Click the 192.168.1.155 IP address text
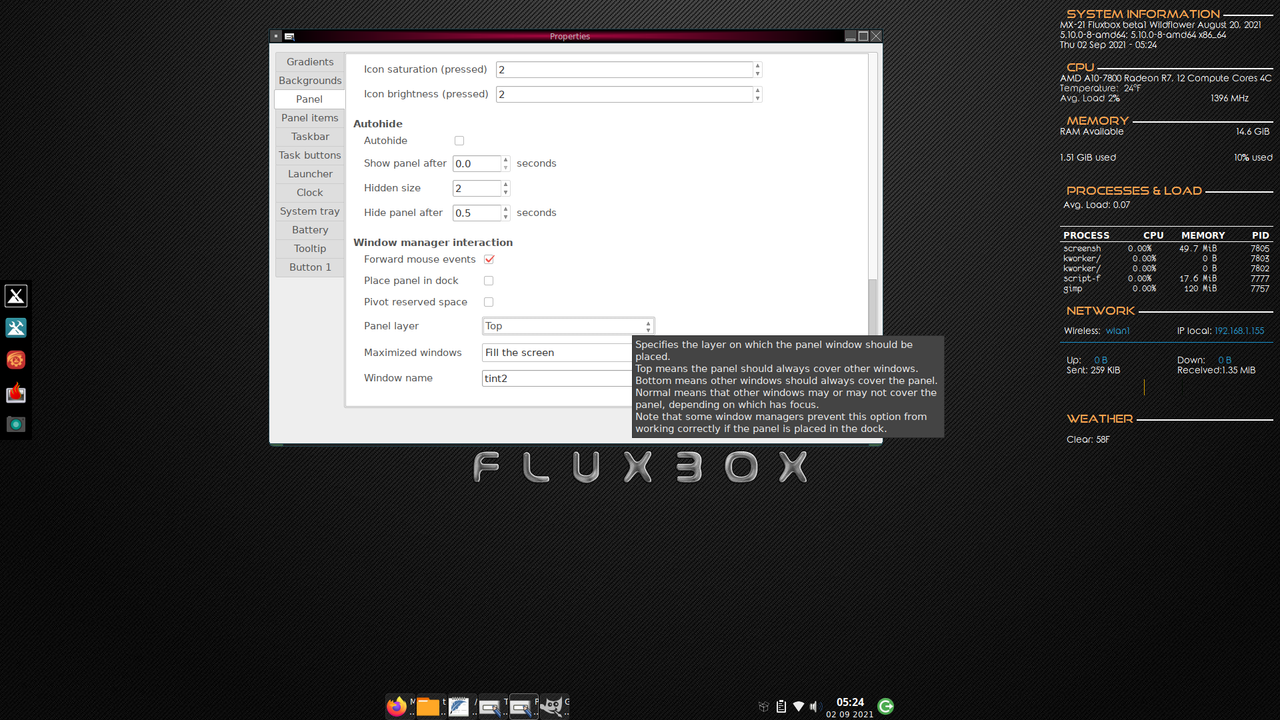The image size is (1280, 720). pyautogui.click(x=1239, y=331)
